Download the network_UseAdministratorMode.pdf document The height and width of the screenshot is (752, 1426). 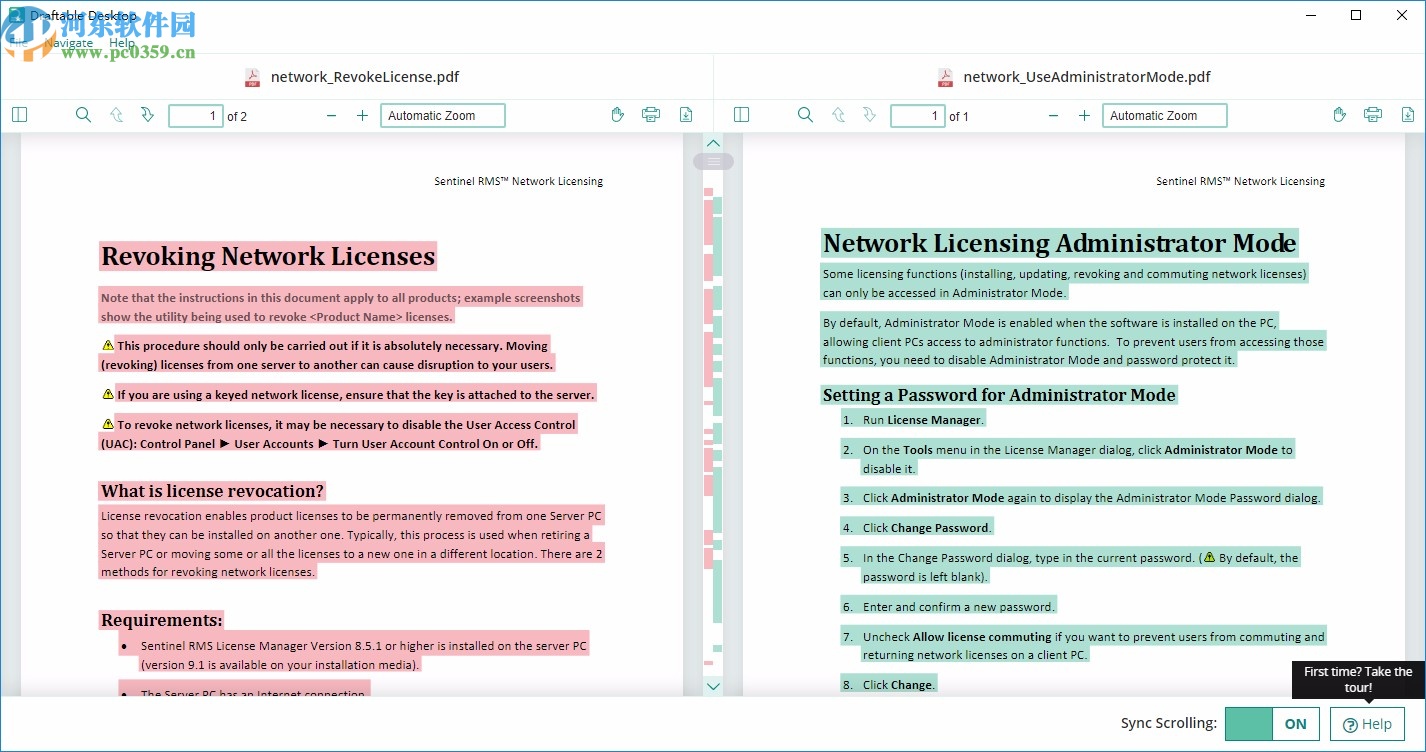[x=1408, y=115]
